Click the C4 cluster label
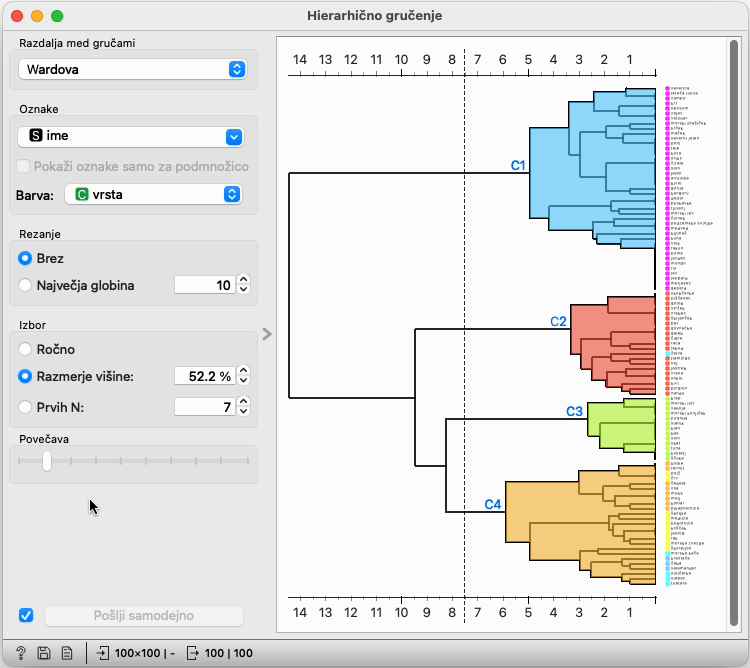This screenshot has width=750, height=668. coord(493,504)
